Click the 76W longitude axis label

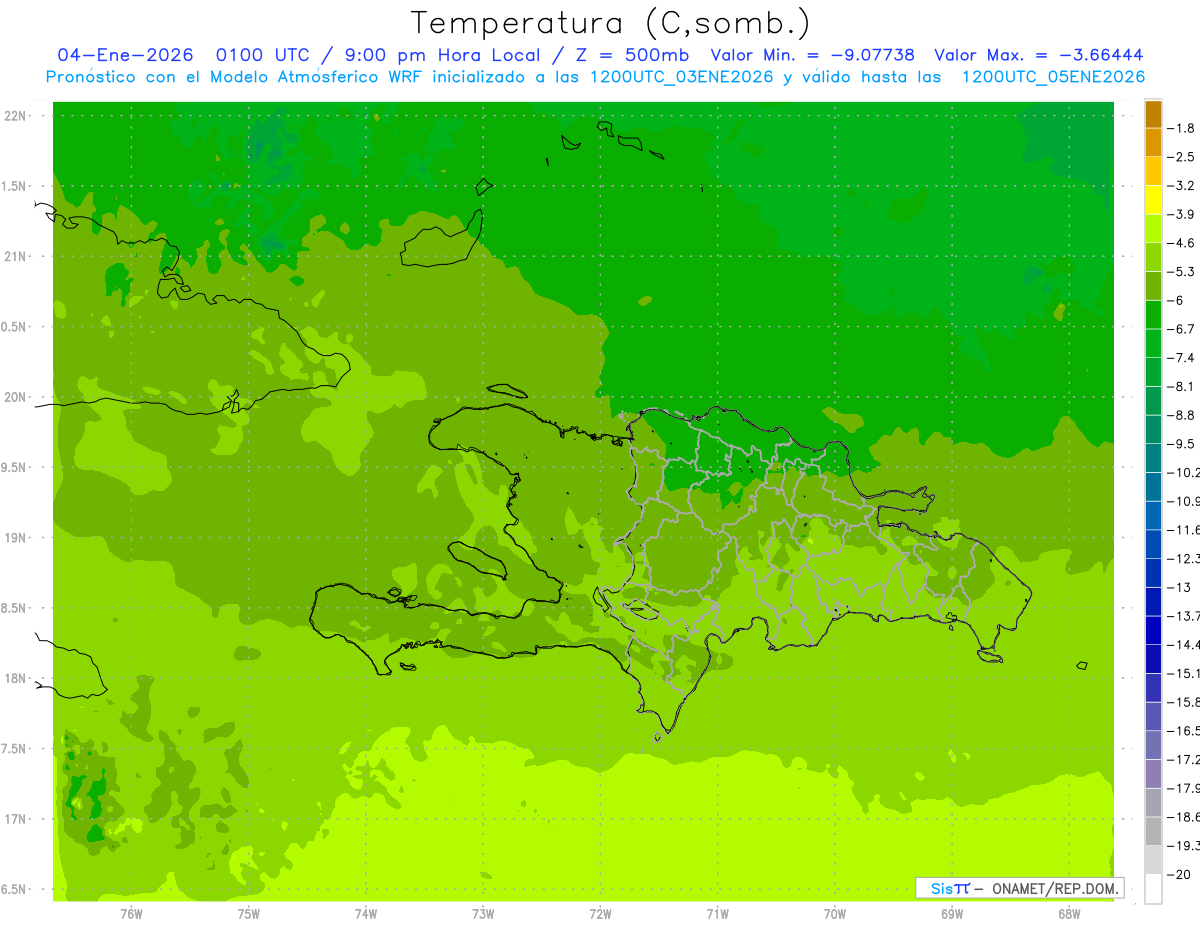coord(131,913)
